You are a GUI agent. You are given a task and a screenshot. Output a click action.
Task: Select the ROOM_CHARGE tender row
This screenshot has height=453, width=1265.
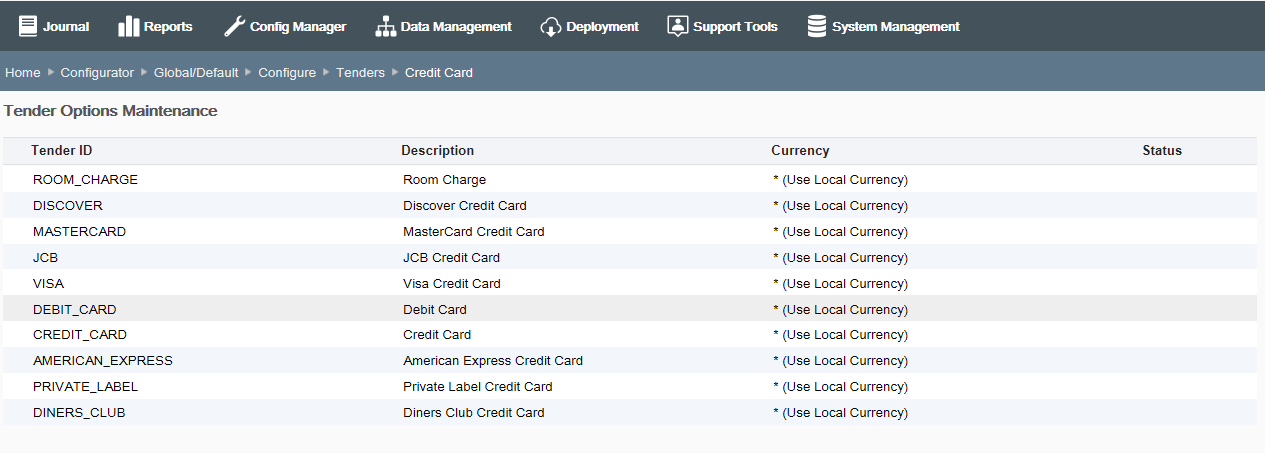(x=630, y=180)
